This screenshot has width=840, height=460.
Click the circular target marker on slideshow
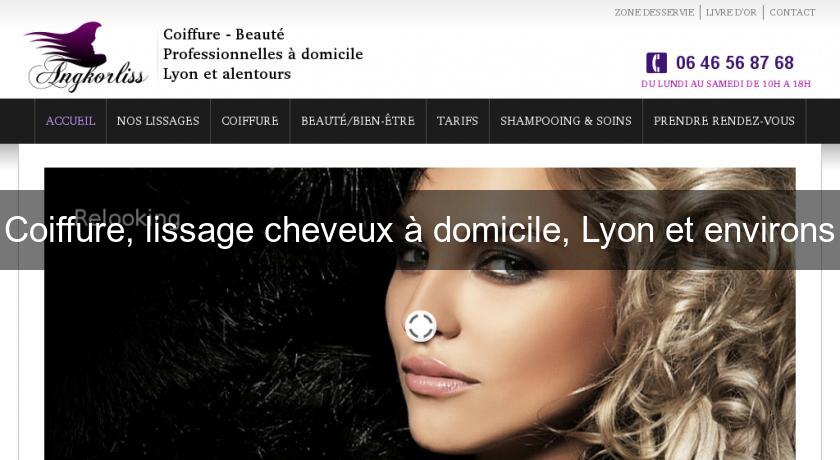tap(421, 326)
